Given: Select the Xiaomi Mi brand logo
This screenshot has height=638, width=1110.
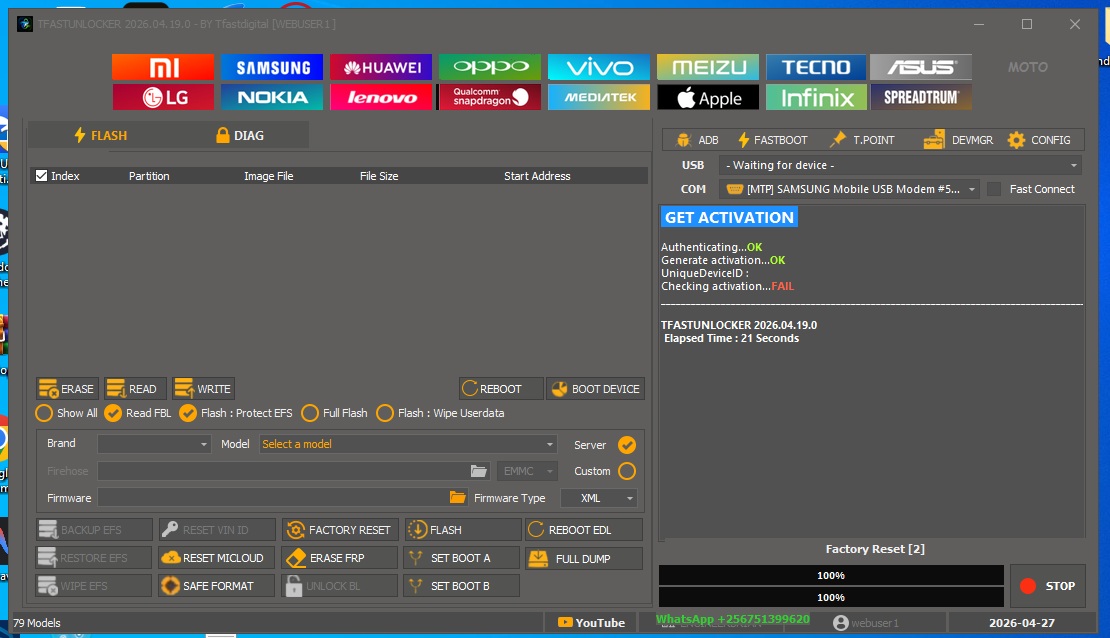Looking at the screenshot, I should pyautogui.click(x=163, y=67).
